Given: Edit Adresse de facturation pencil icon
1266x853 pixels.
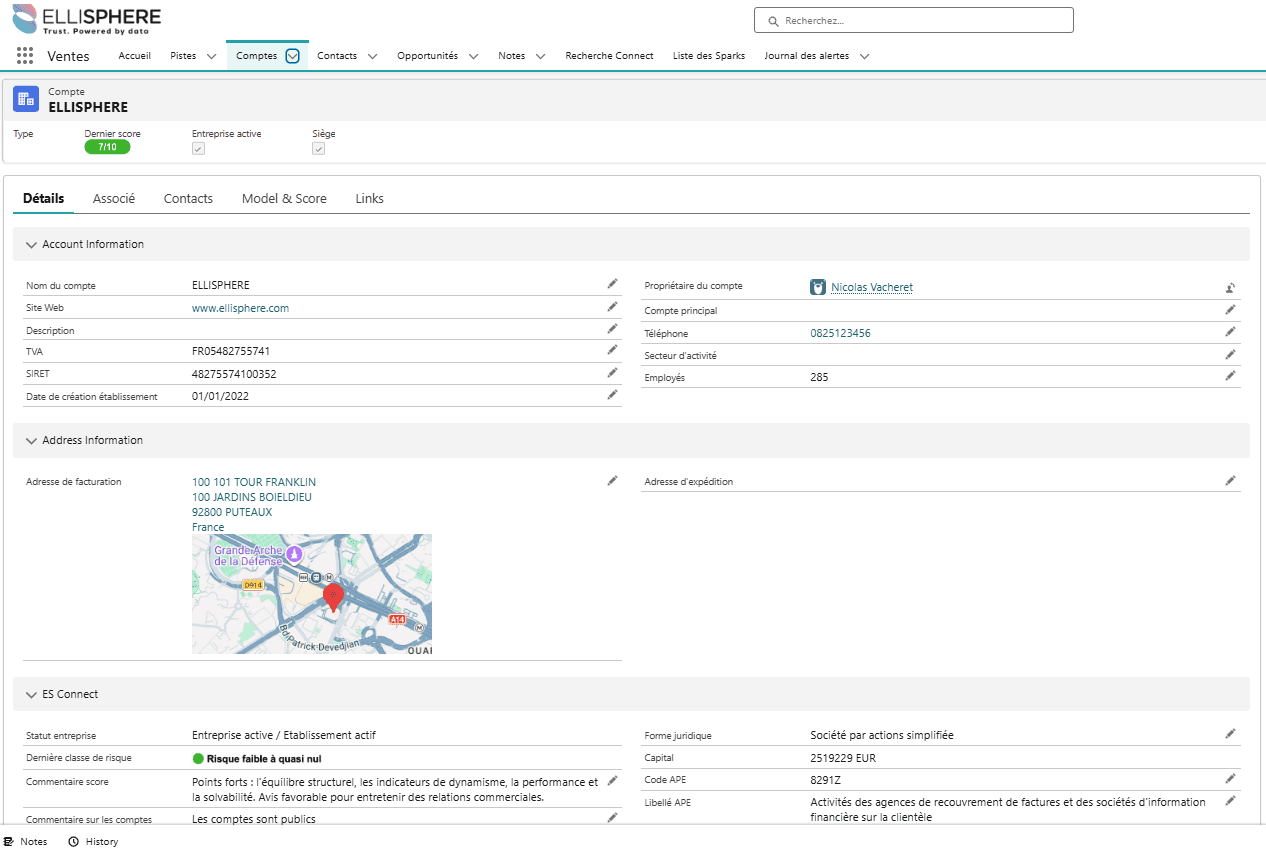Looking at the screenshot, I should coord(612,480).
